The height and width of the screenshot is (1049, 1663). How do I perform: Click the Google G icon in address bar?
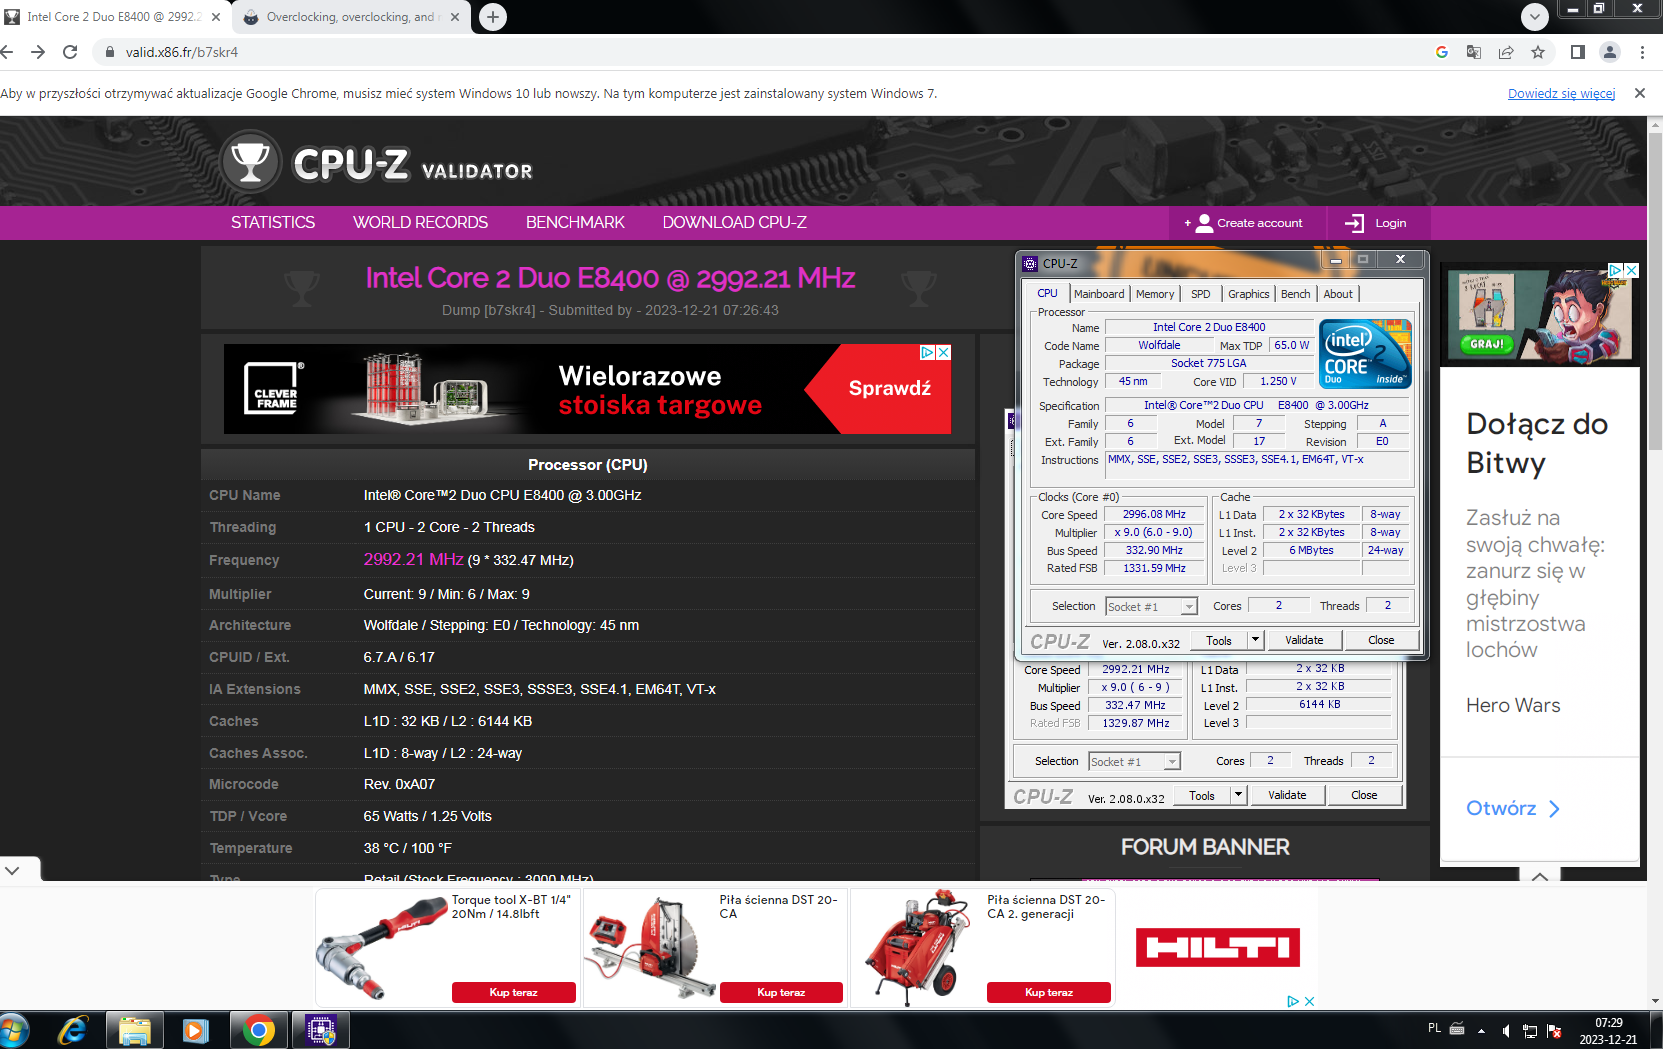tap(1442, 52)
